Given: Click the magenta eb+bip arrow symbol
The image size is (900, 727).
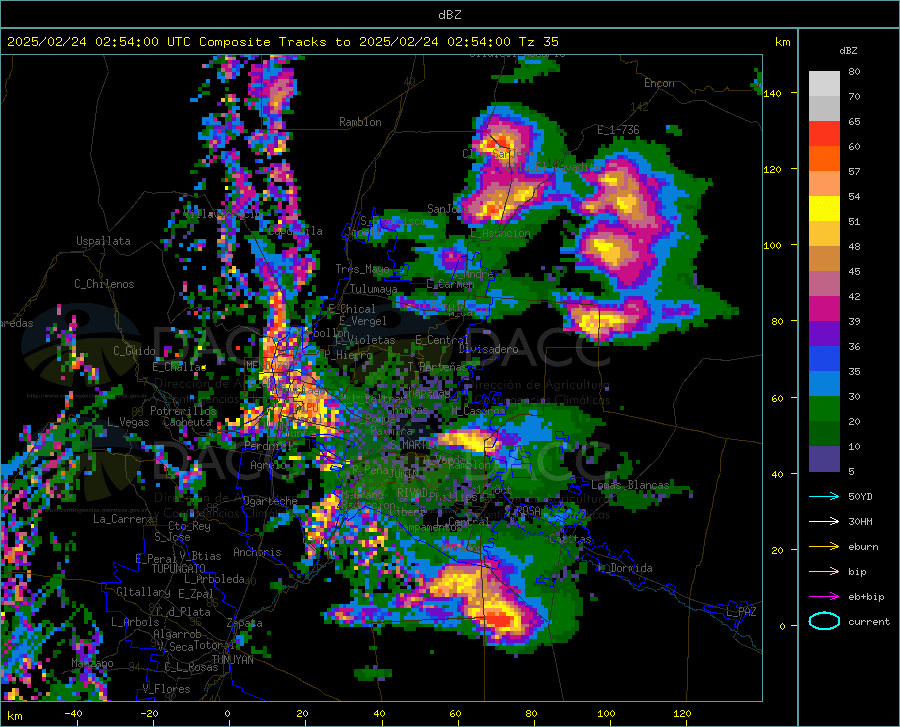Looking at the screenshot, I should click(824, 597).
